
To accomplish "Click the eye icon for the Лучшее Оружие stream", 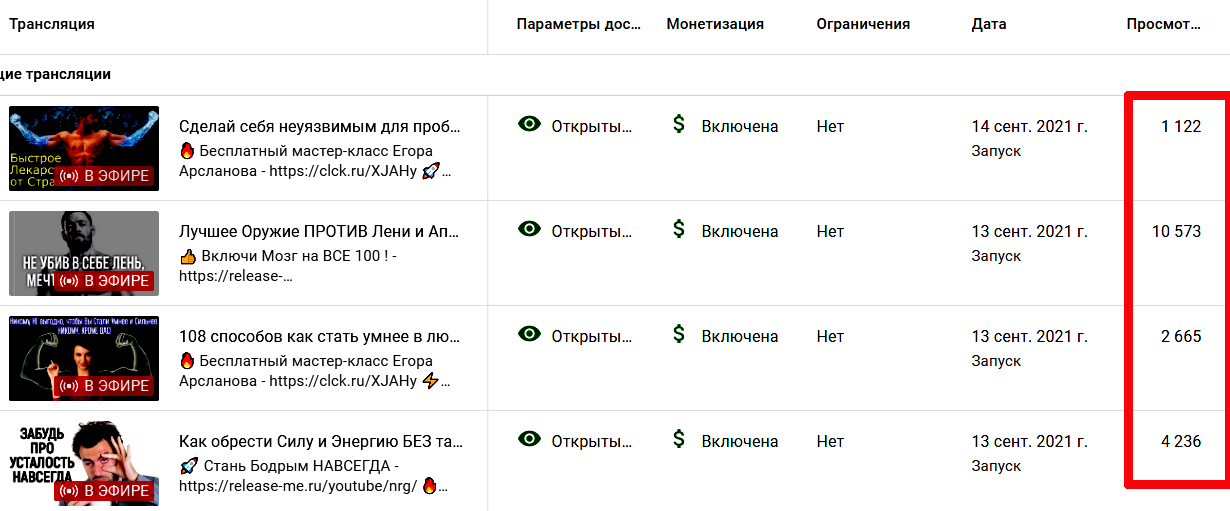I will [529, 229].
